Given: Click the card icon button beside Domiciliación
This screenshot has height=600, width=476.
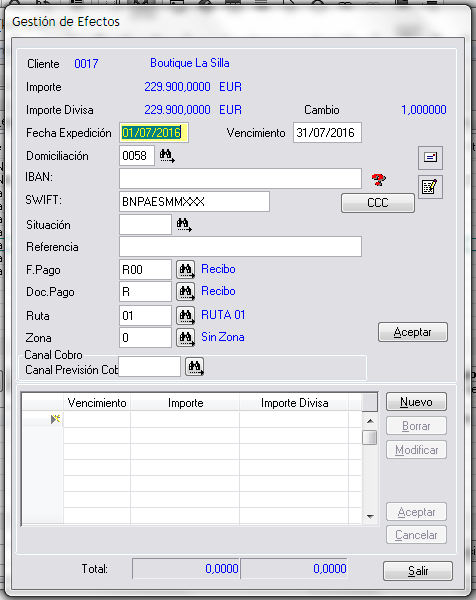Looking at the screenshot, I should click(x=430, y=157).
